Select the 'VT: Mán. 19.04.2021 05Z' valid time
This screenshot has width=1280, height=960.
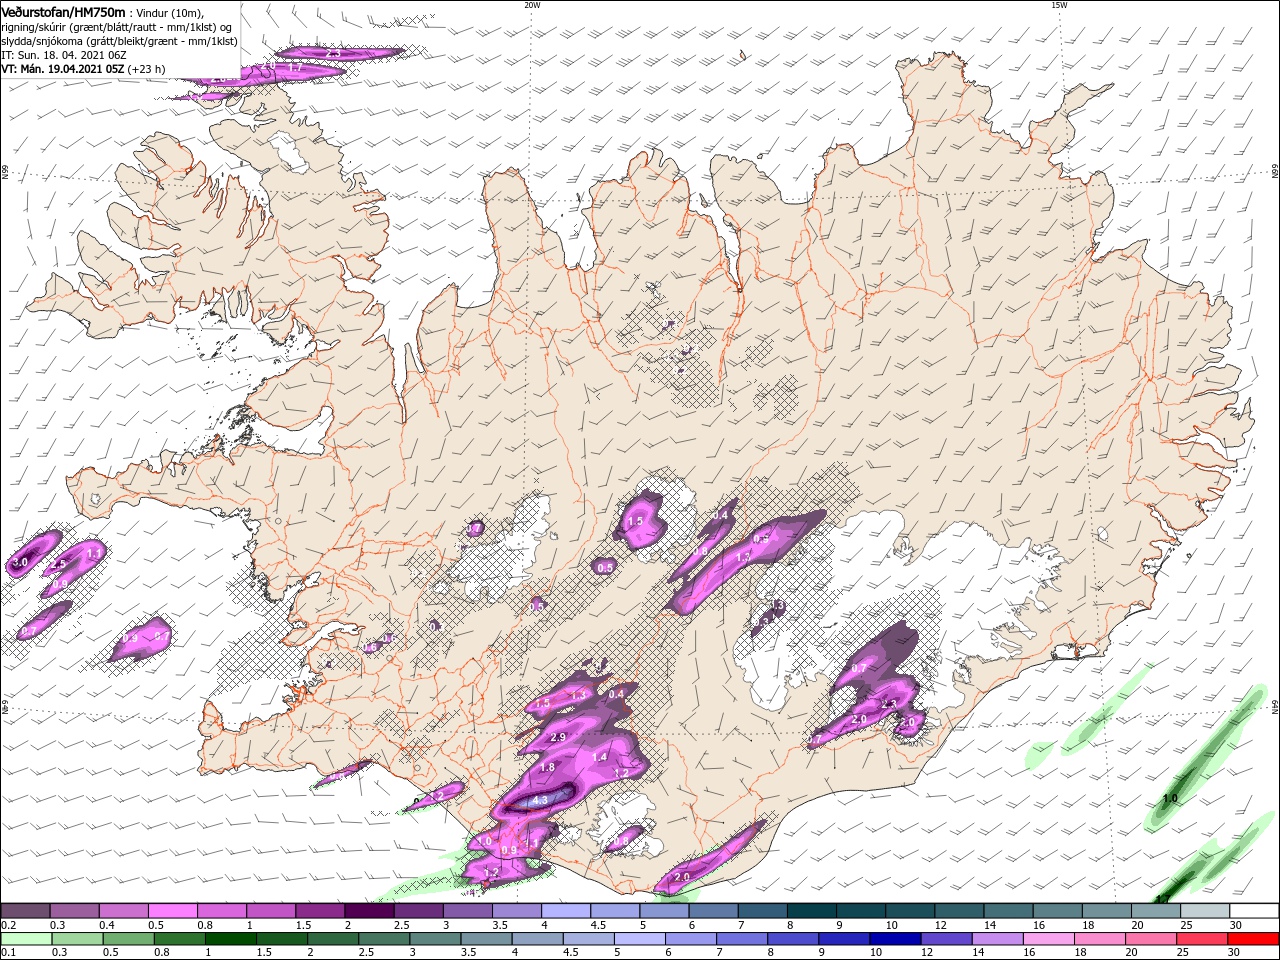coord(62,69)
